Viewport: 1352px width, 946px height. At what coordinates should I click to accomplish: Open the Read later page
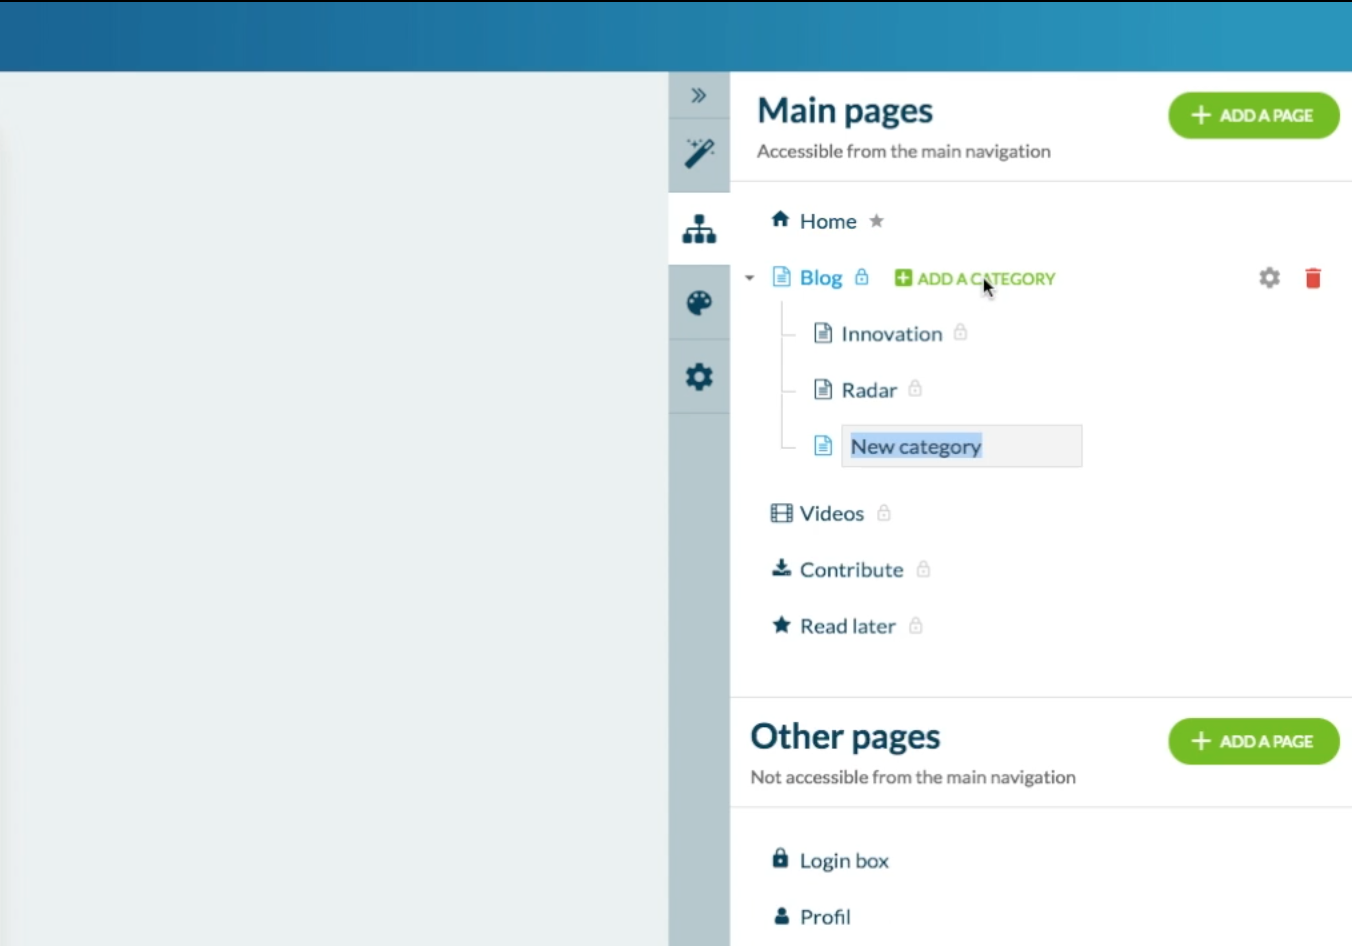coord(847,626)
